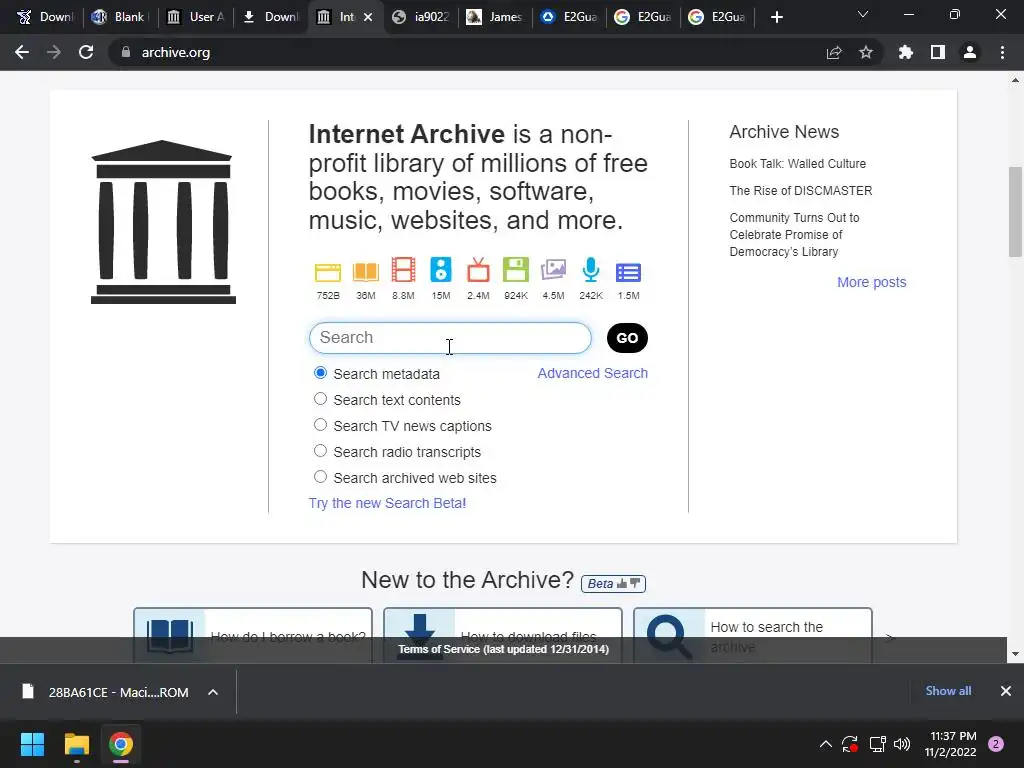1024x768 pixels.
Task: Go back with browser back arrow
Action: point(22,52)
